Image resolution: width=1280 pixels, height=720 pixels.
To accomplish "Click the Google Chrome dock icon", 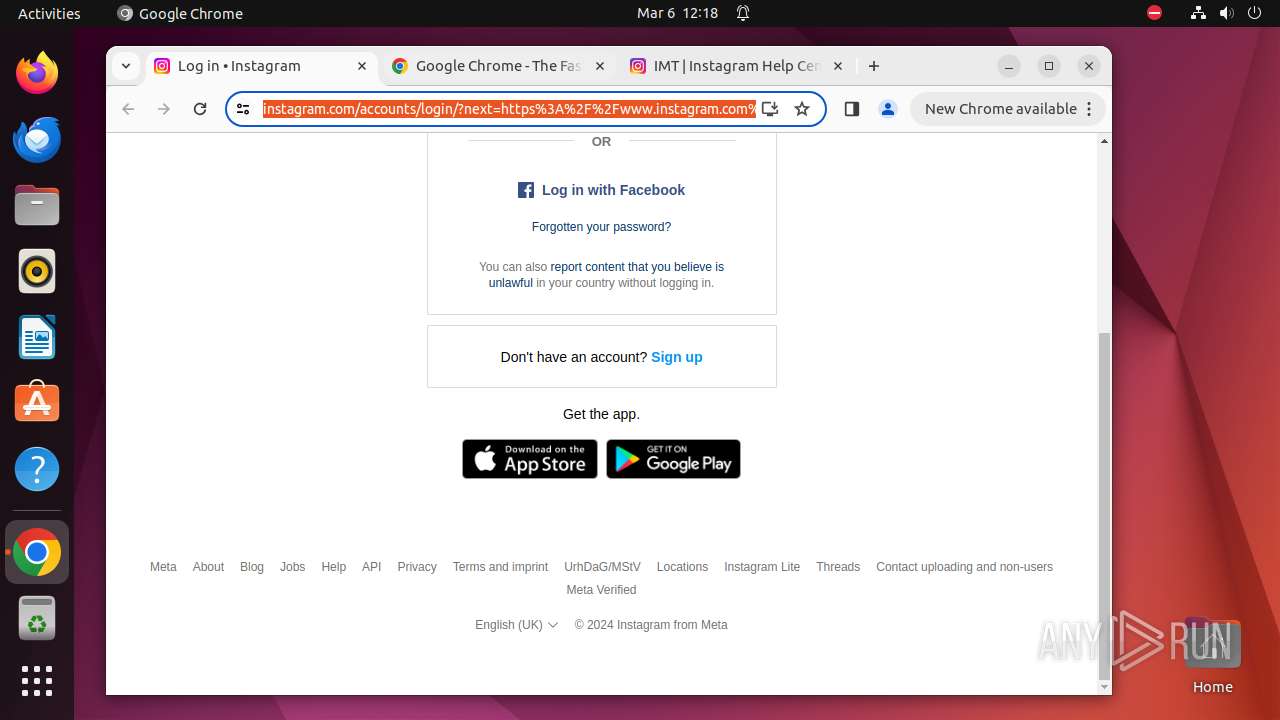I will pyautogui.click(x=37, y=552).
